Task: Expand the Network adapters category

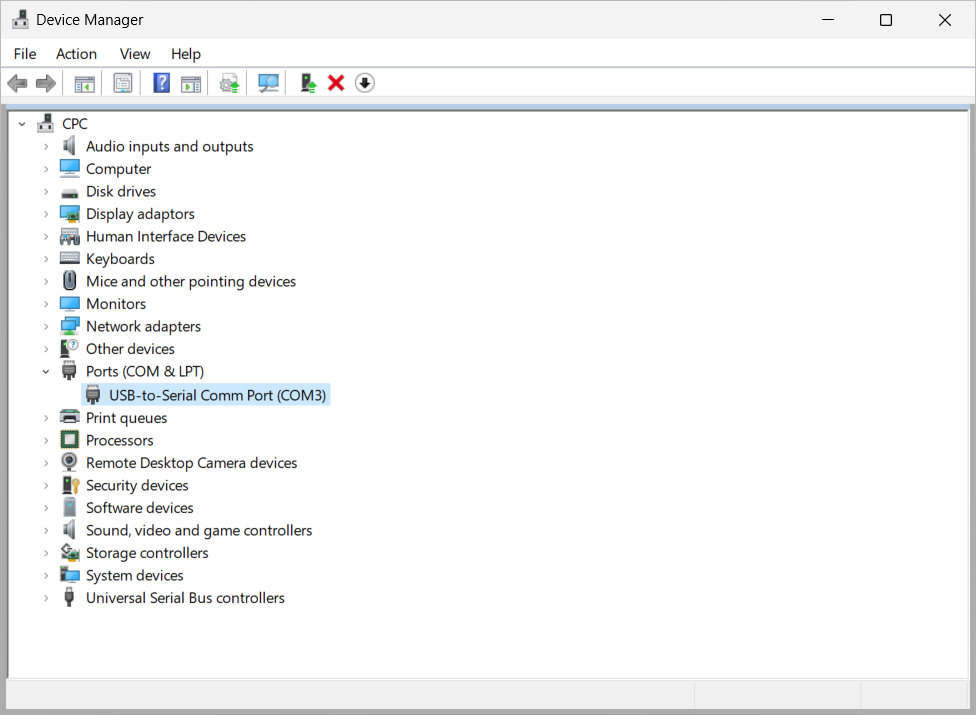Action: click(45, 326)
